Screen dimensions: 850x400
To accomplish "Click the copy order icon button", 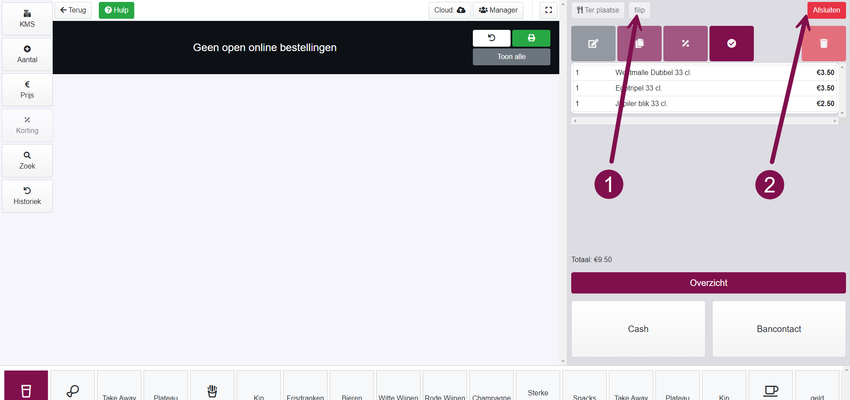I will [639, 44].
